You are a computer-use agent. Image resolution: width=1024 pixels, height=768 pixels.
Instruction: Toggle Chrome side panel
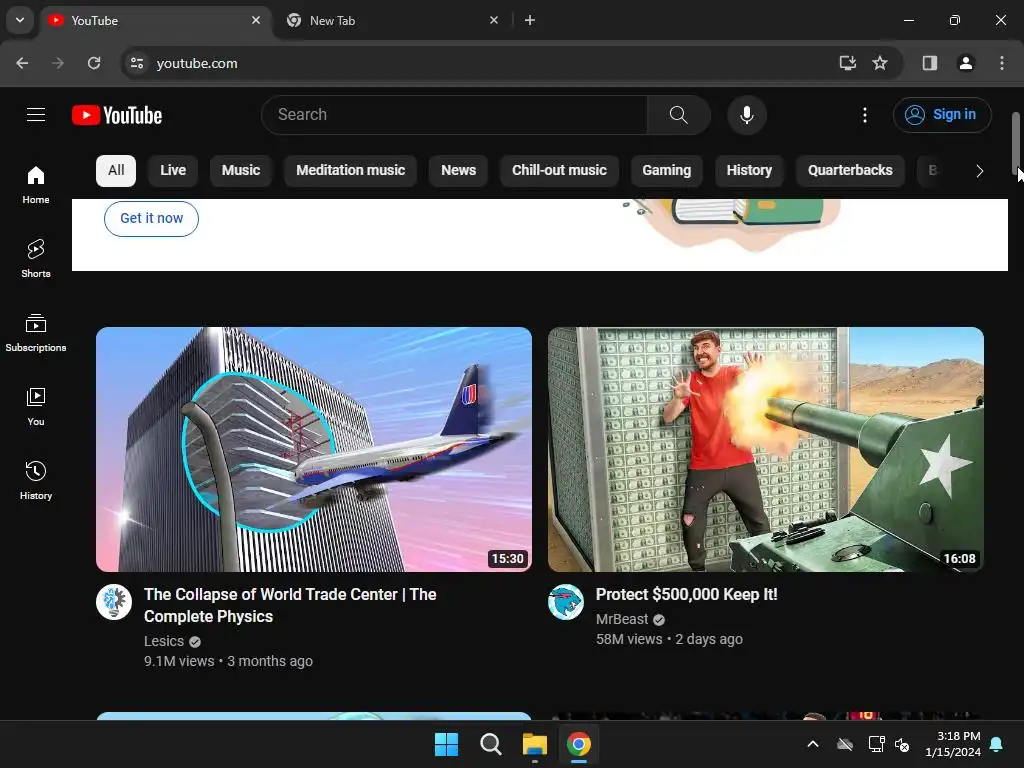click(x=929, y=63)
